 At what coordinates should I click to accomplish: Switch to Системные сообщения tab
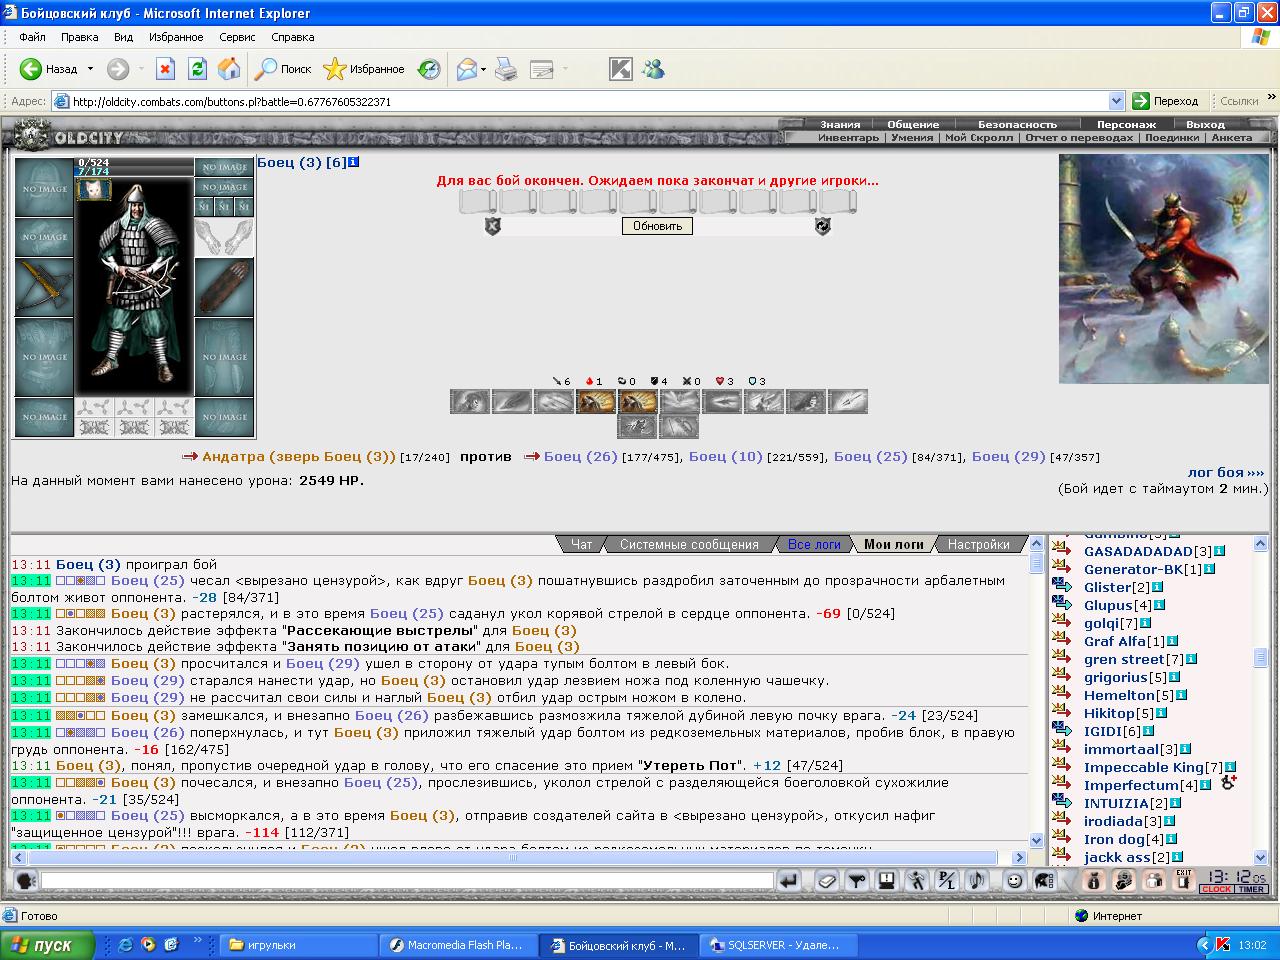coord(689,544)
